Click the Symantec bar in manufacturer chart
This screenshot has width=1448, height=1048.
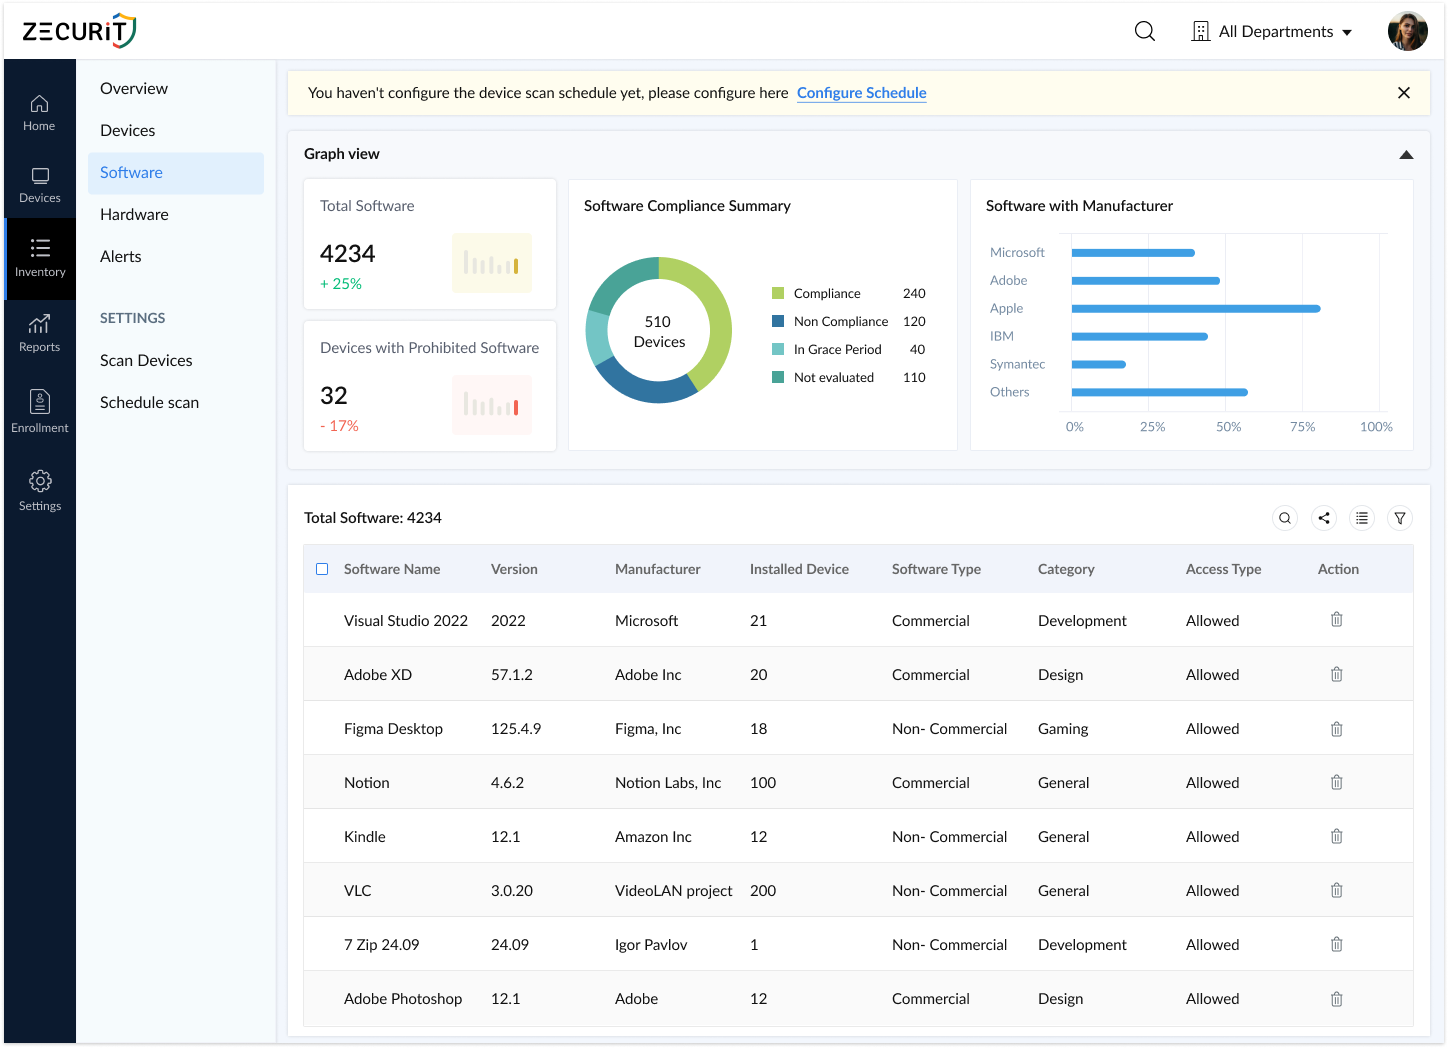tap(1099, 365)
